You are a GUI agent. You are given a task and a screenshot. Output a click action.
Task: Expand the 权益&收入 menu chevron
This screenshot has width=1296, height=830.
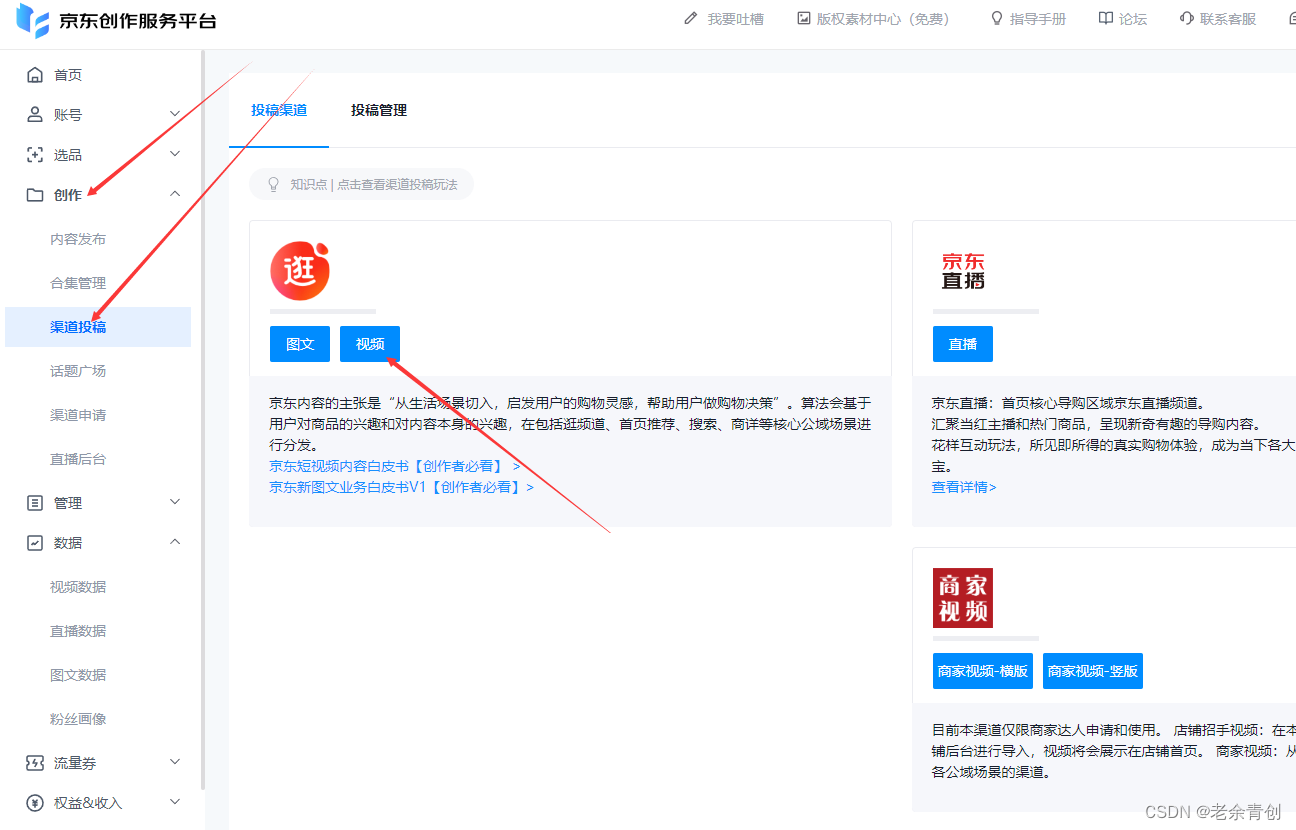point(175,802)
